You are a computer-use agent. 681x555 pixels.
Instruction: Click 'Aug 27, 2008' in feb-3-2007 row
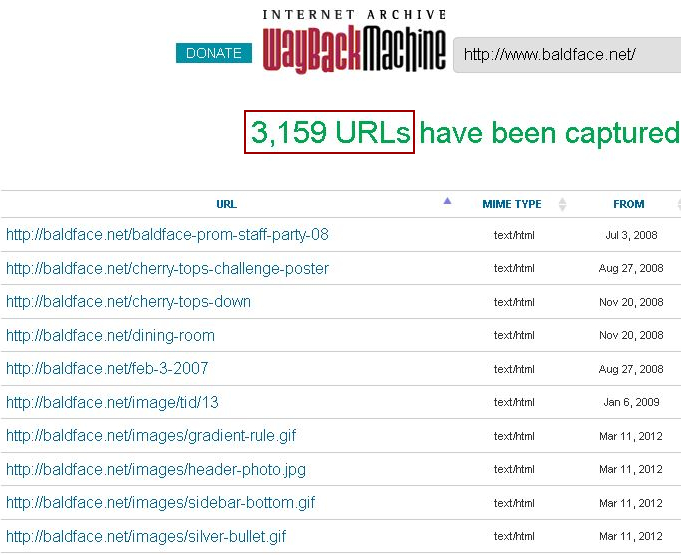tap(631, 369)
